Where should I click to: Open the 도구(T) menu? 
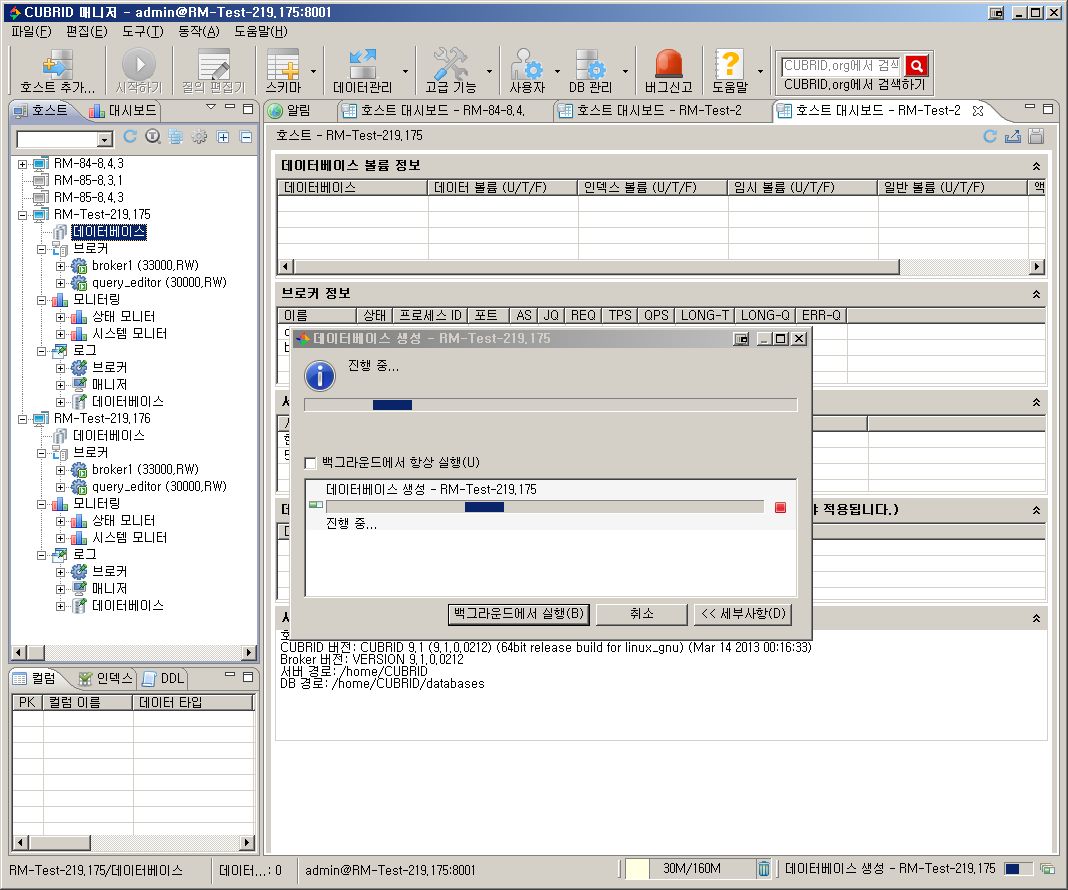pos(142,31)
